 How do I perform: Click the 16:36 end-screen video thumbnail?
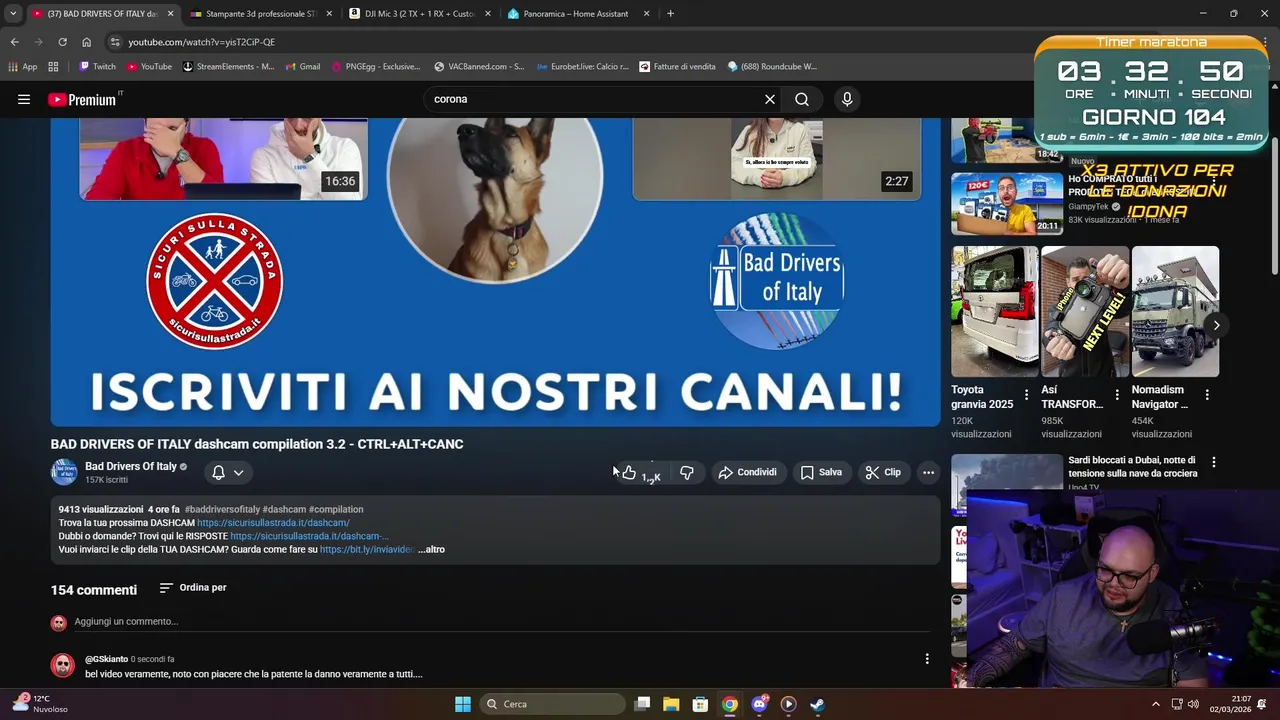tap(223, 159)
